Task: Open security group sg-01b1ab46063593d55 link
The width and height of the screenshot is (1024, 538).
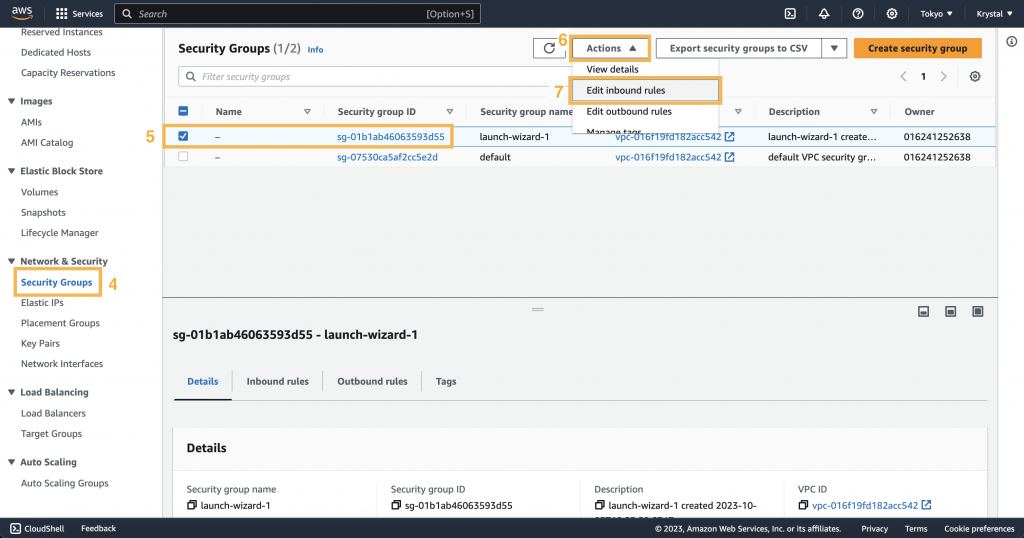Action: (391, 136)
